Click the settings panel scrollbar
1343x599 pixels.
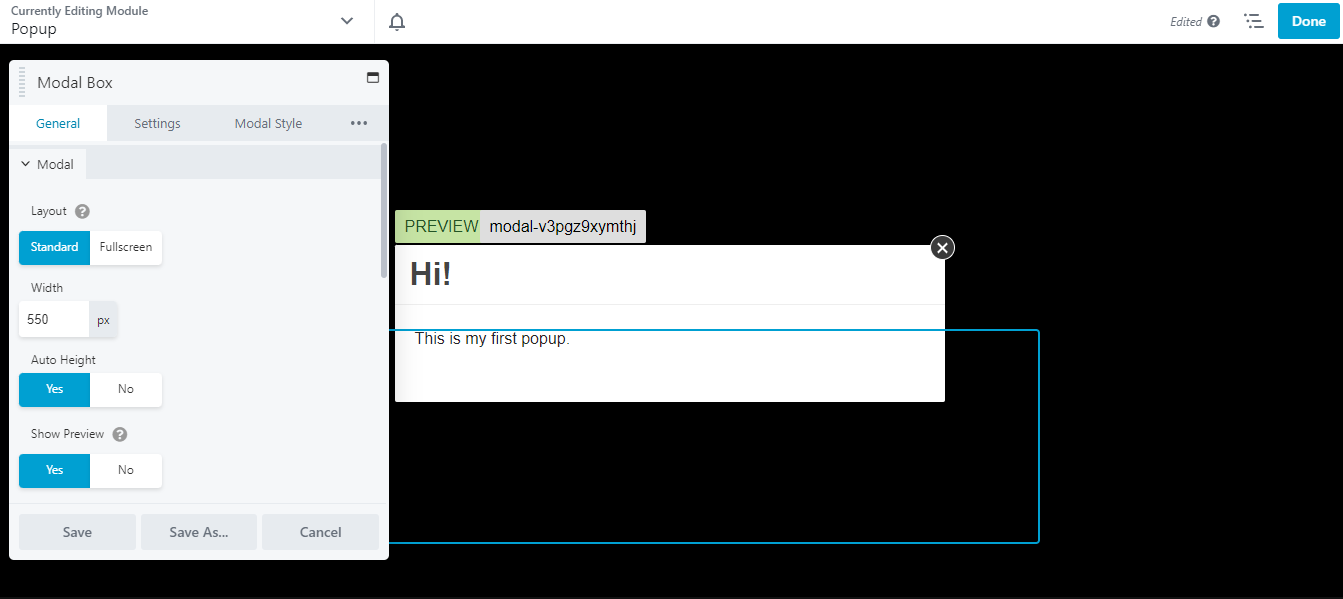384,210
